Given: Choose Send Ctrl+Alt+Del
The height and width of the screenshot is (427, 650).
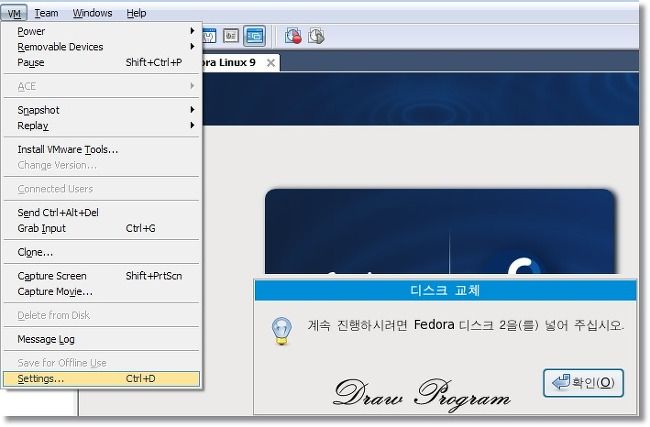Looking at the screenshot, I should (x=102, y=213).
